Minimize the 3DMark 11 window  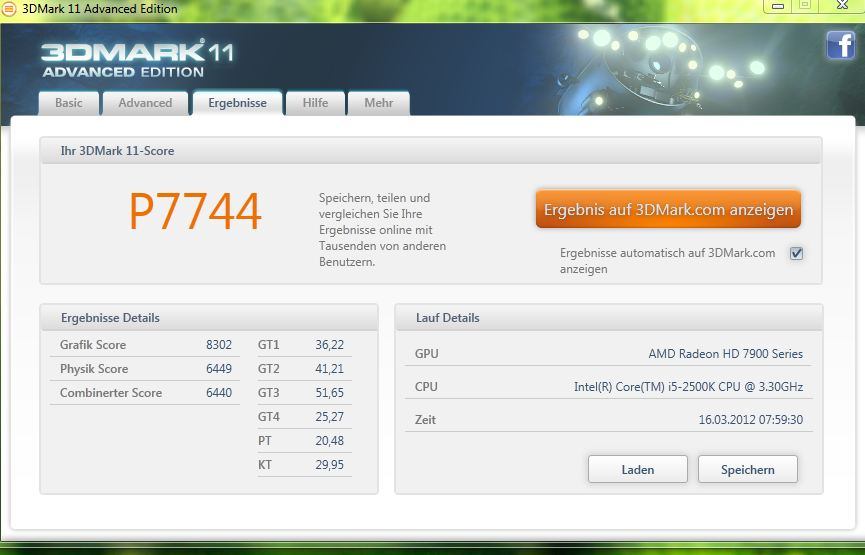point(778,6)
